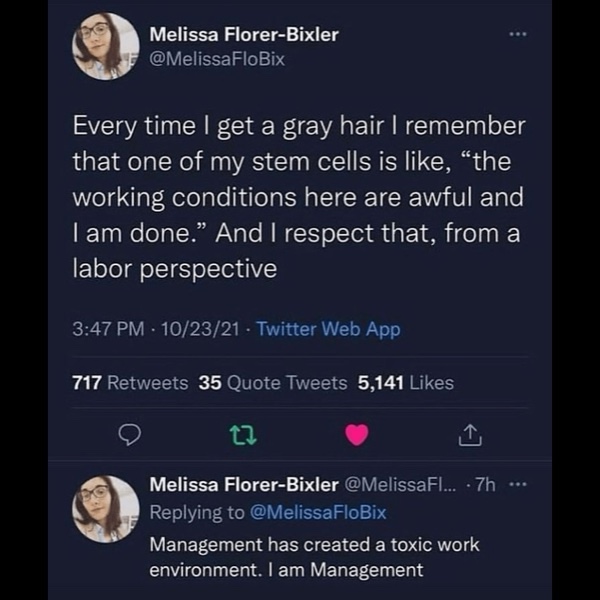Open the reply author's name Melissa Florer-Bixler
Image resolution: width=600 pixels, height=600 pixels.
pos(243,485)
